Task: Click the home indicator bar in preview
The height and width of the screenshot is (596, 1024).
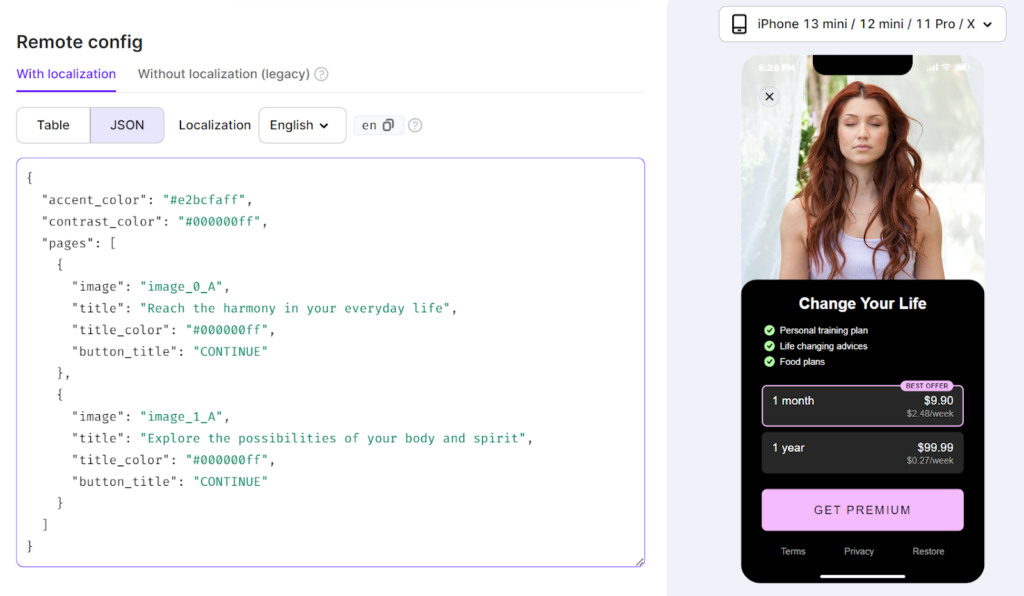Action: point(862,576)
